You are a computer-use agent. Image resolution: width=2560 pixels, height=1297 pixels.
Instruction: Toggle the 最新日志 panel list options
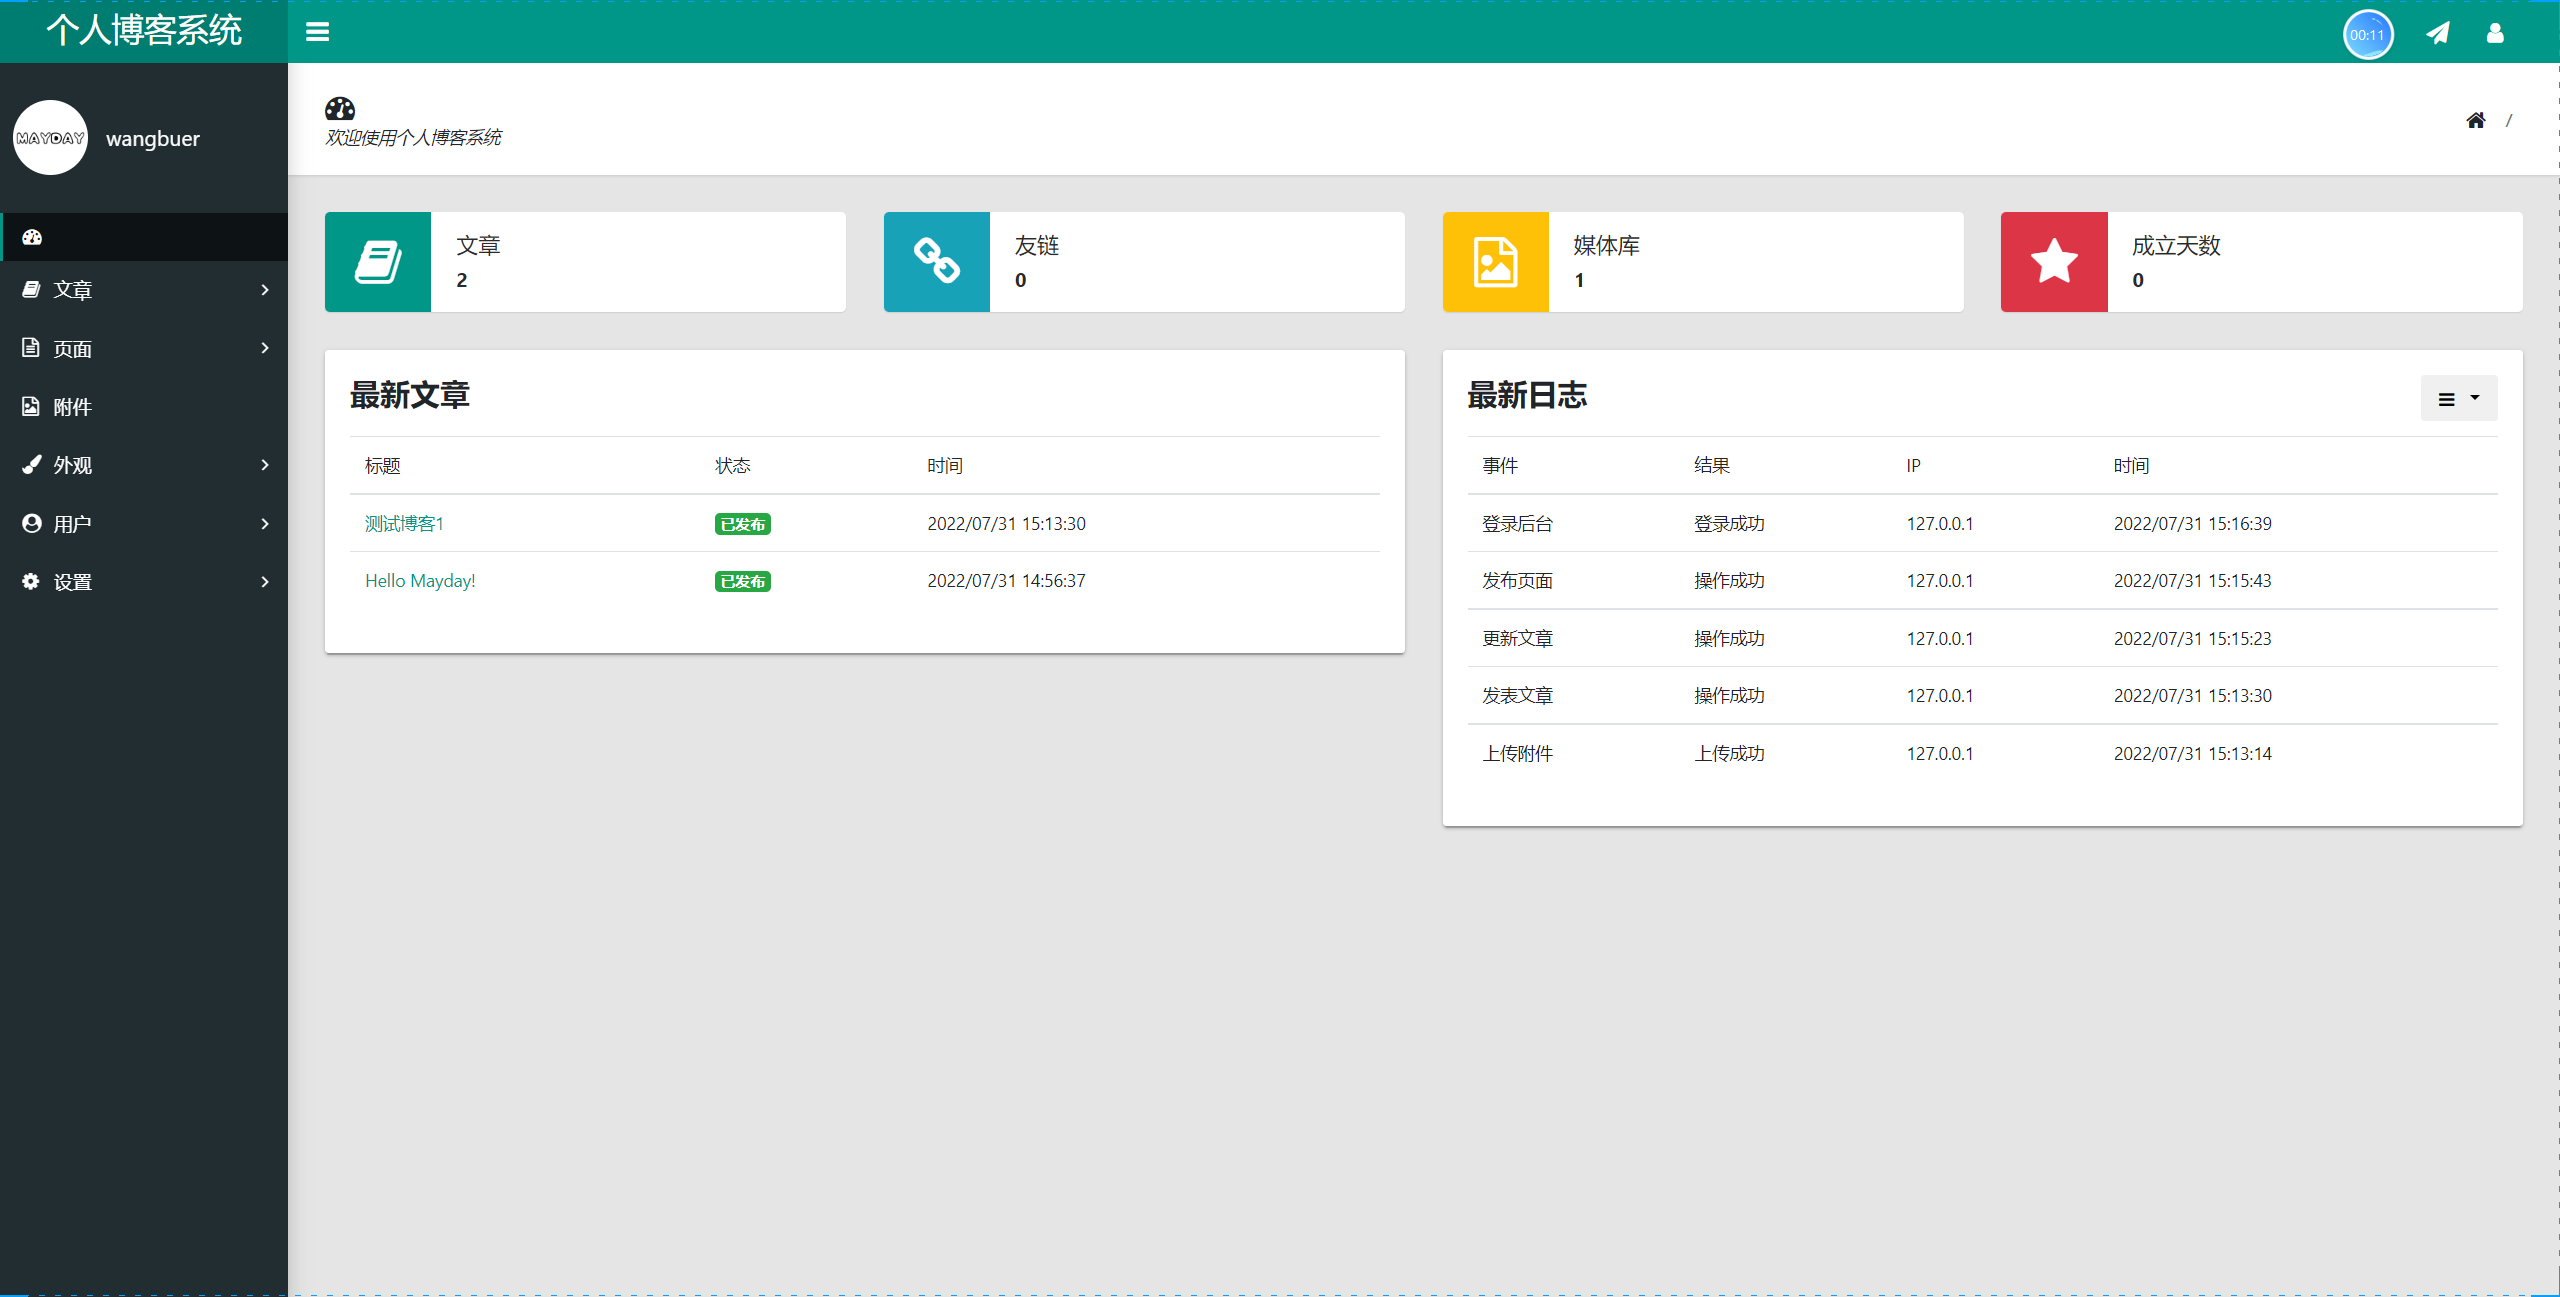click(2459, 397)
